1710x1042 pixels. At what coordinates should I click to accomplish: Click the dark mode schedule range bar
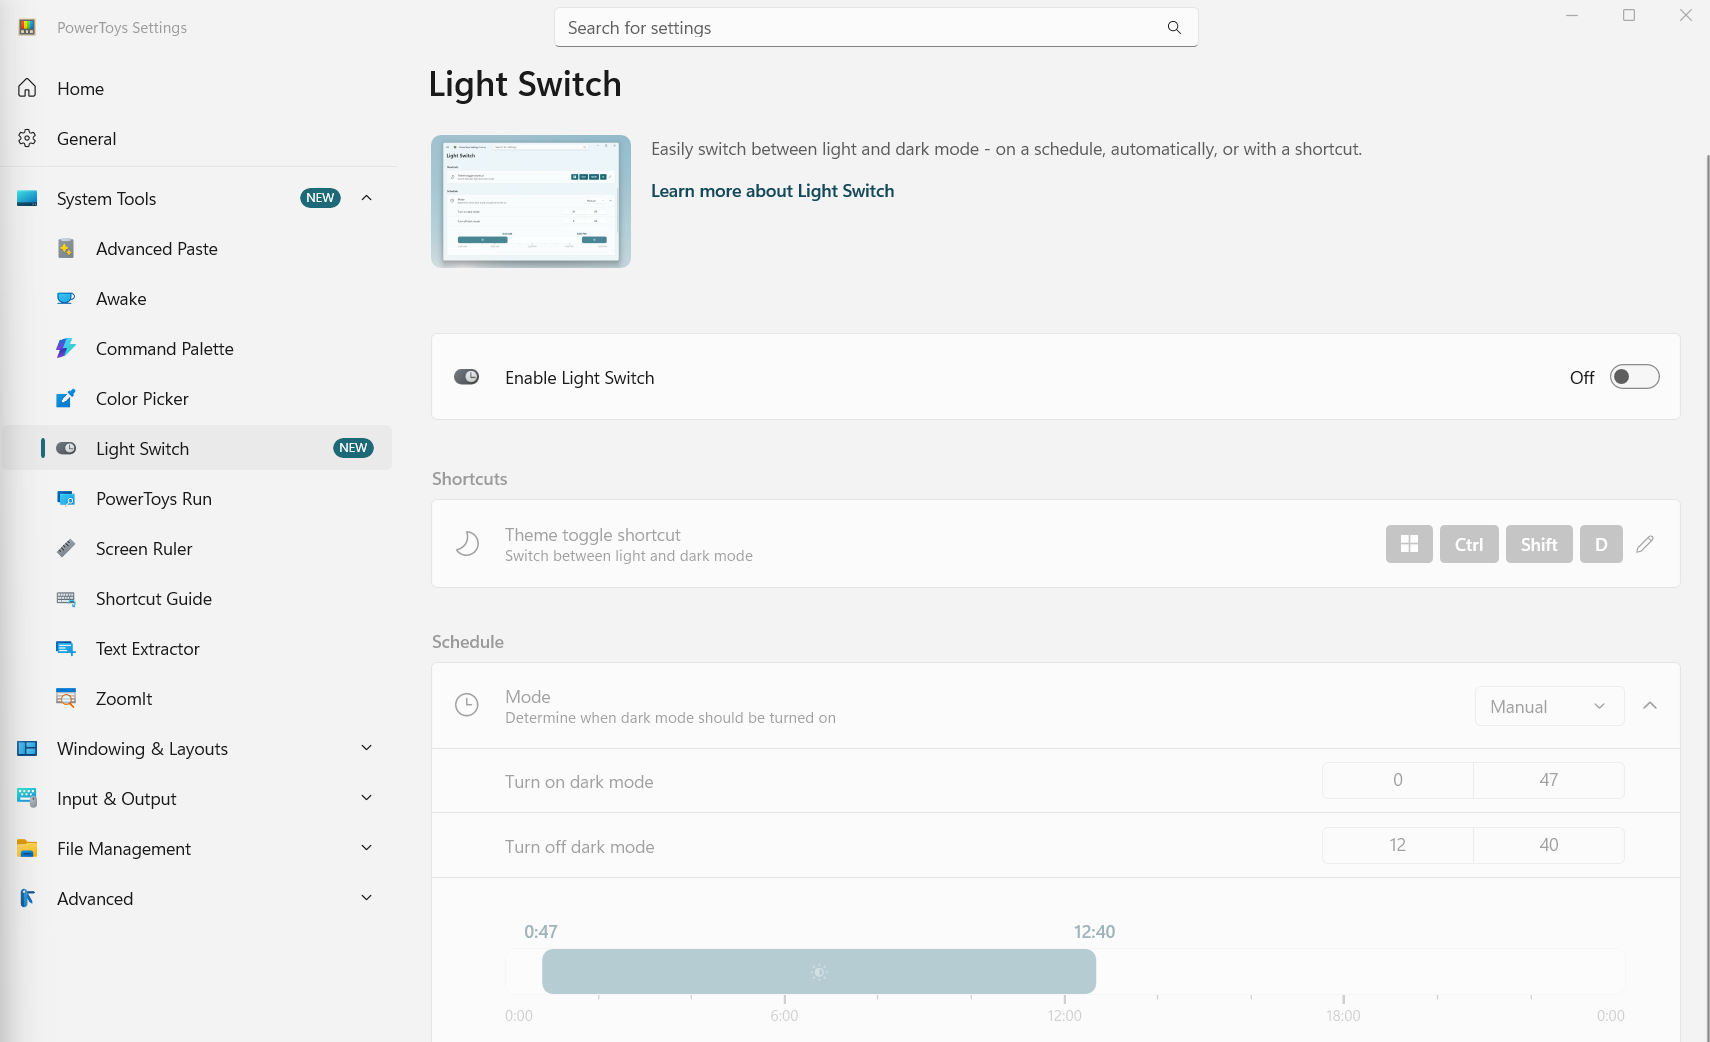[x=819, y=971]
